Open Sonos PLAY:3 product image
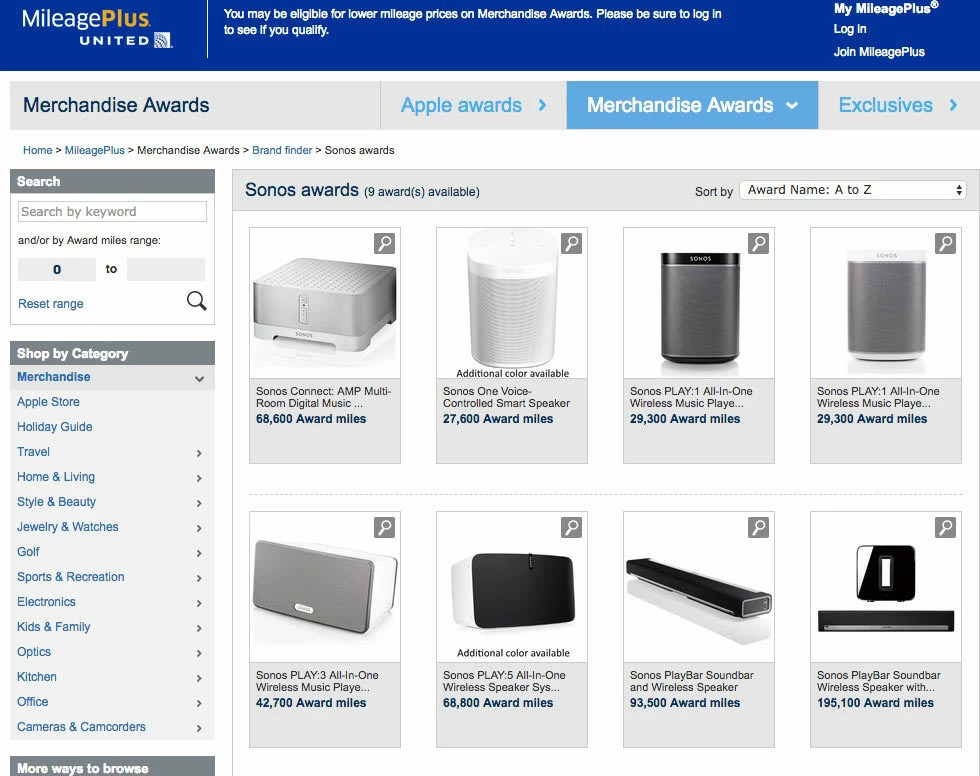Image resolution: width=980 pixels, height=776 pixels. point(324,587)
